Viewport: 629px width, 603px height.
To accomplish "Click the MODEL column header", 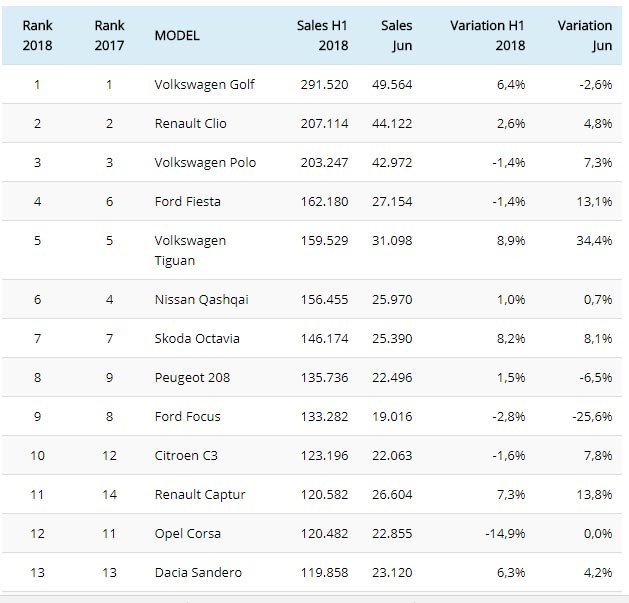I will coord(177,35).
